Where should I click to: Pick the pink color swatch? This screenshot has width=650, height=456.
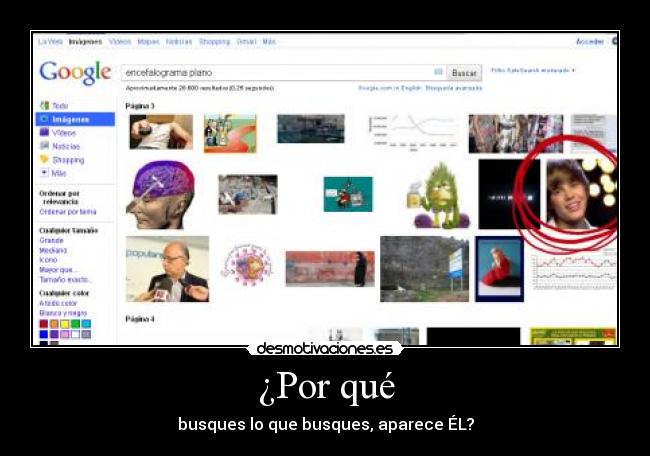(65, 334)
